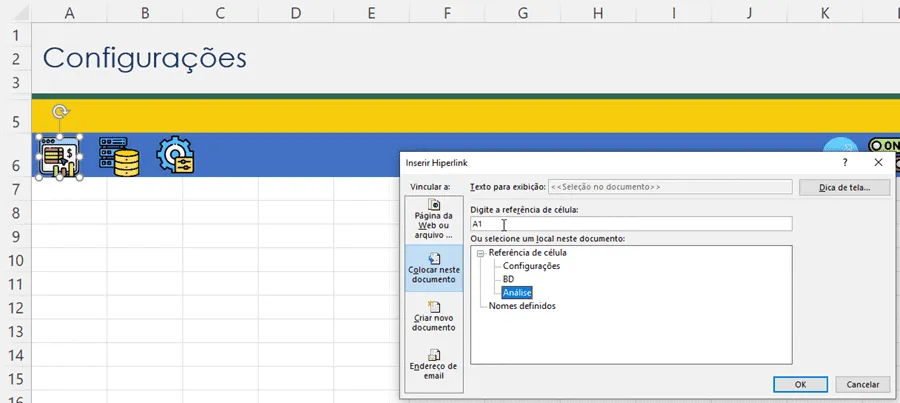Screen dimensions: 900x403
Task: Select column B header
Action: click(145, 12)
